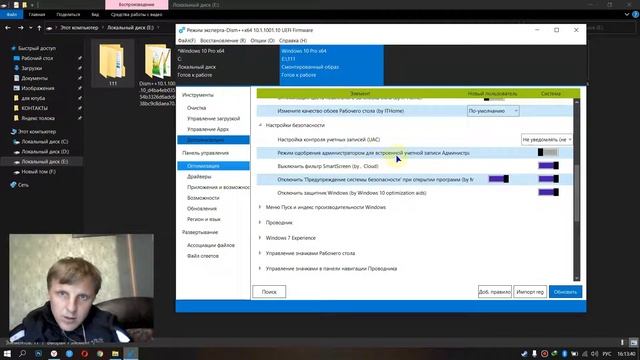
Task: Open Управление загрузкой in Dism++ sidebar
Action: click(x=213, y=119)
